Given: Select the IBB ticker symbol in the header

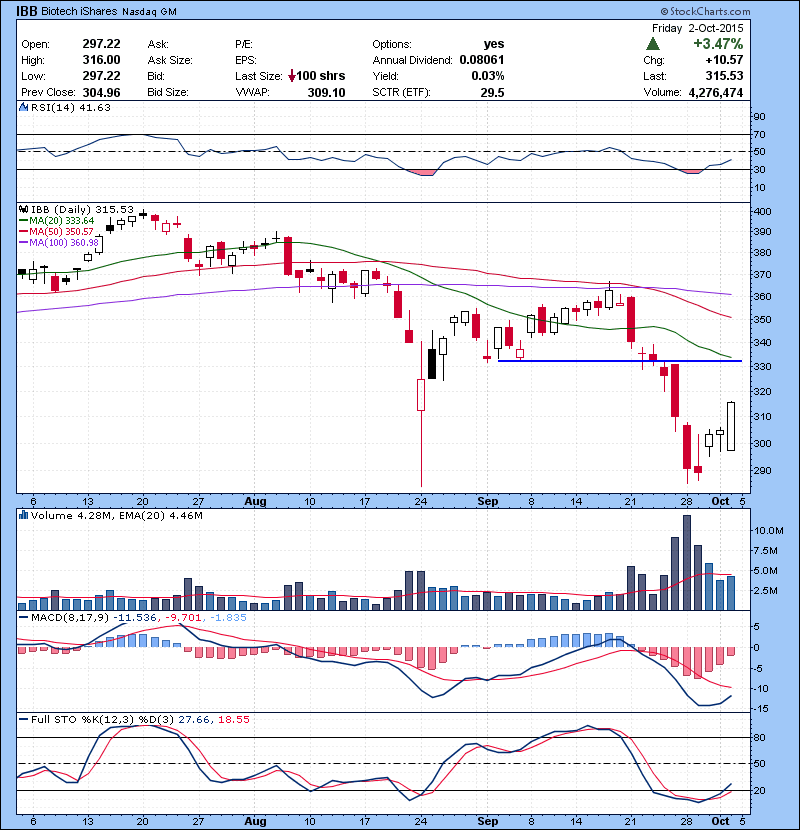Looking at the screenshot, I should coord(26,11).
